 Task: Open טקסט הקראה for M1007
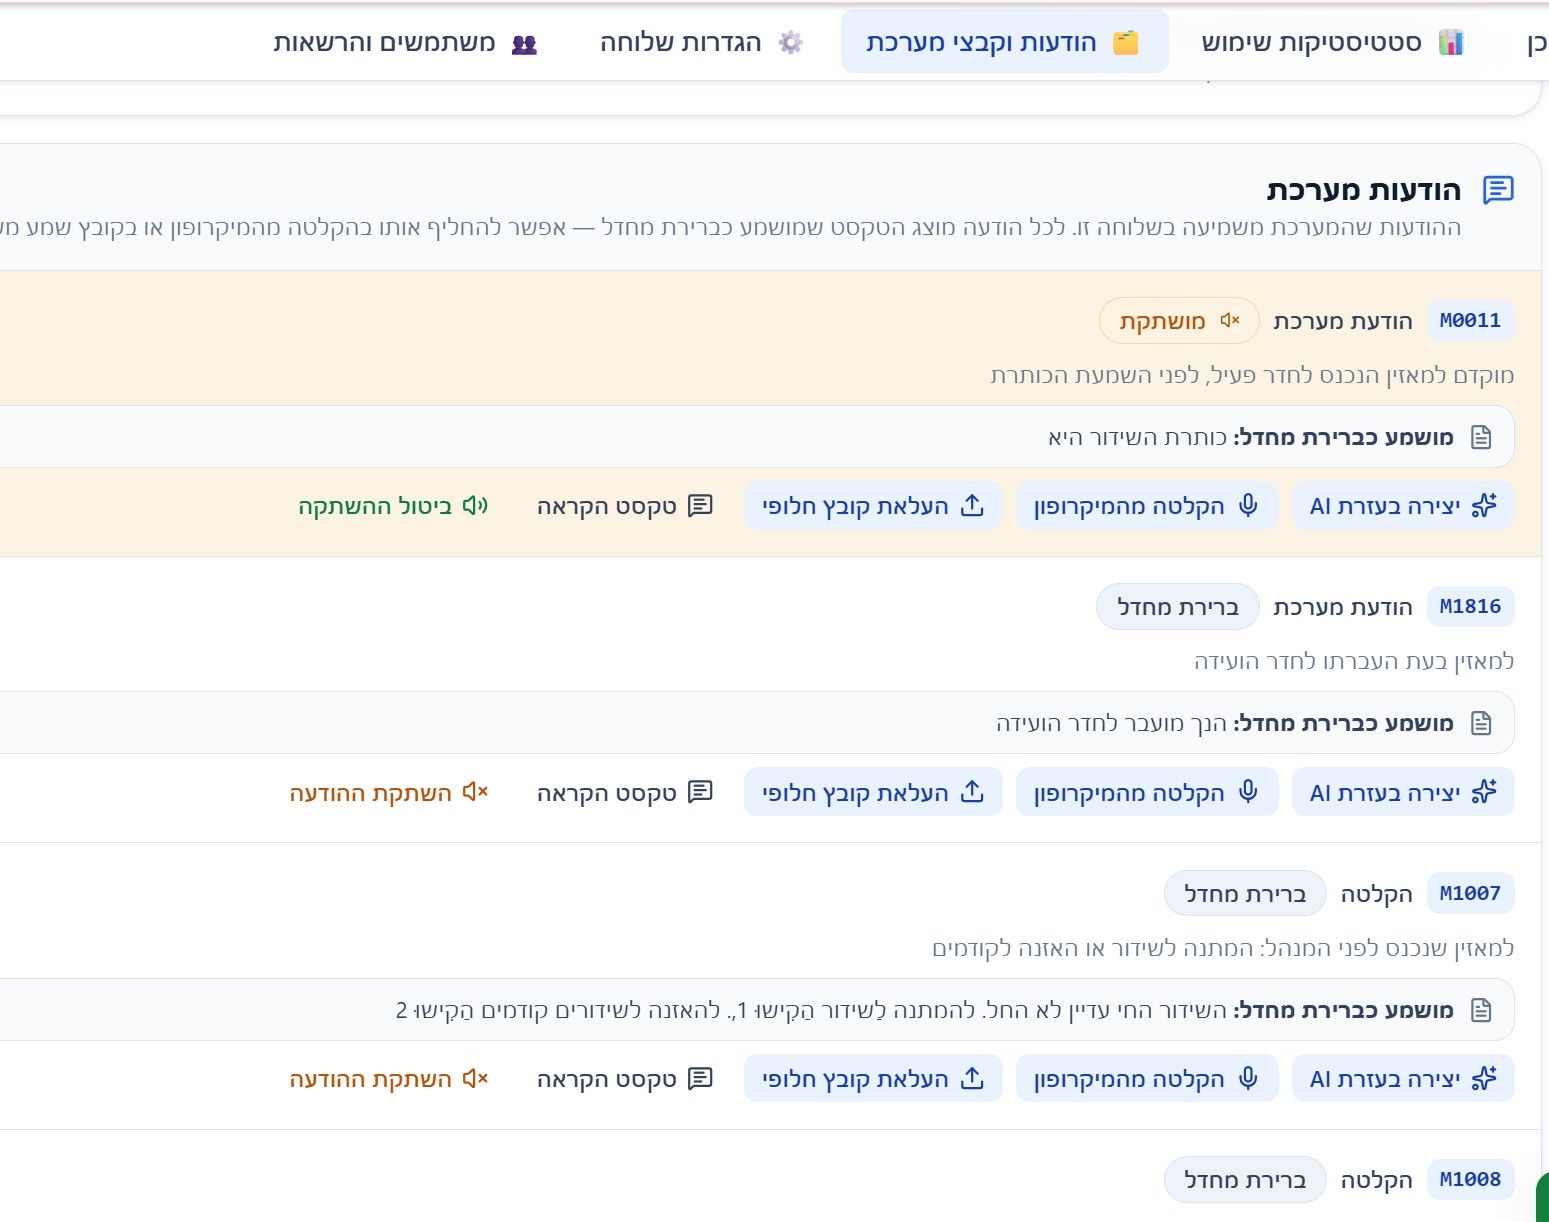[625, 1079]
